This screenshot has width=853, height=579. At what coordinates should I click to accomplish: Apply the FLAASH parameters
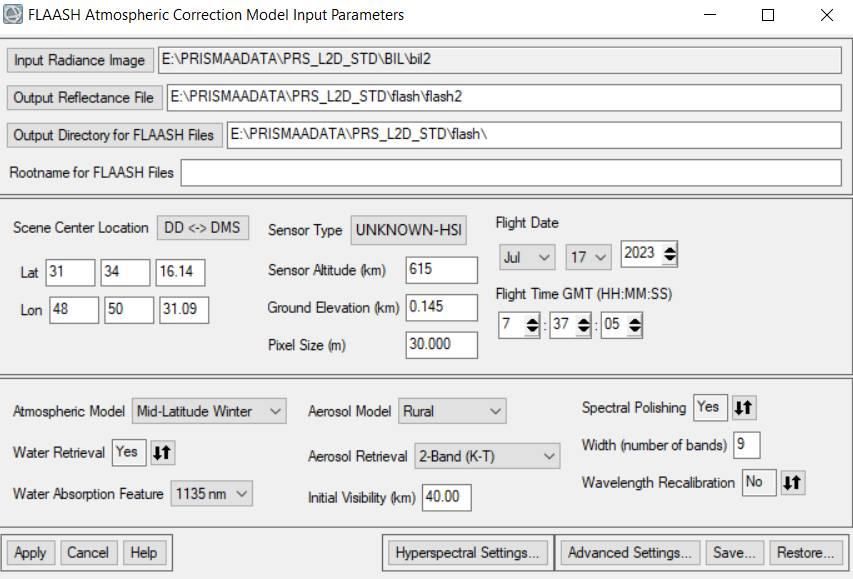click(x=30, y=552)
